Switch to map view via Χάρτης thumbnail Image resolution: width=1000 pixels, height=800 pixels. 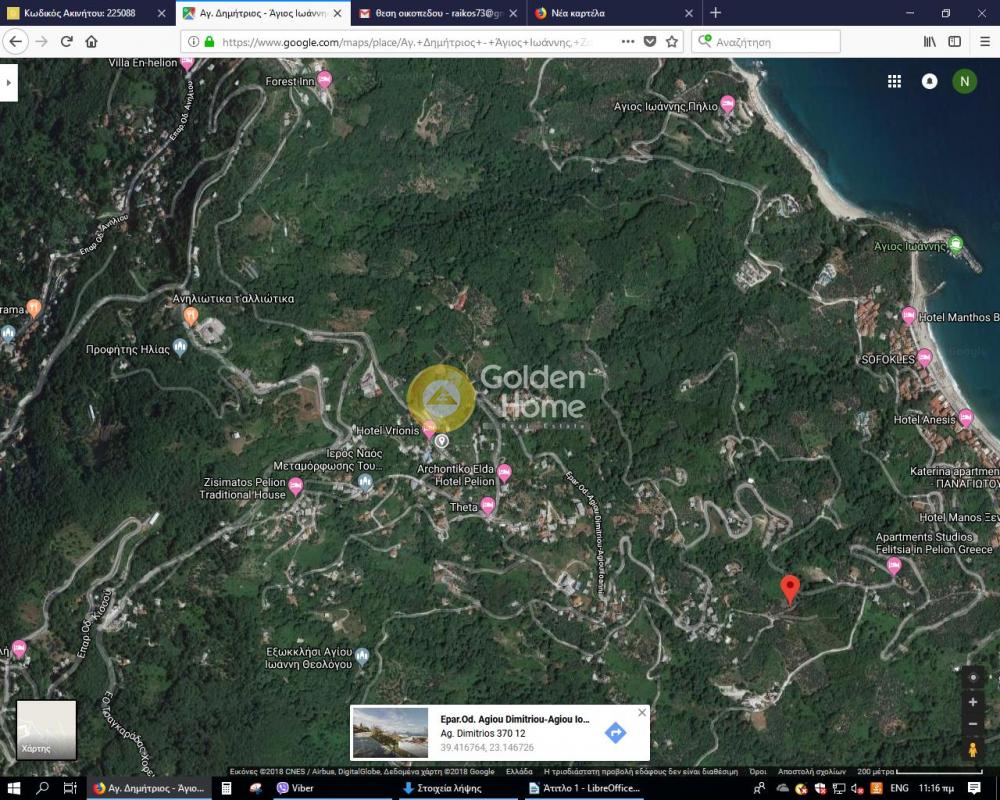[46, 730]
